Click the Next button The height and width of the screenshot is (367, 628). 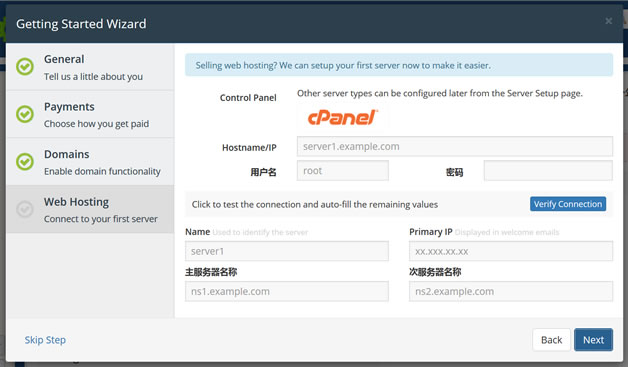[x=593, y=340]
